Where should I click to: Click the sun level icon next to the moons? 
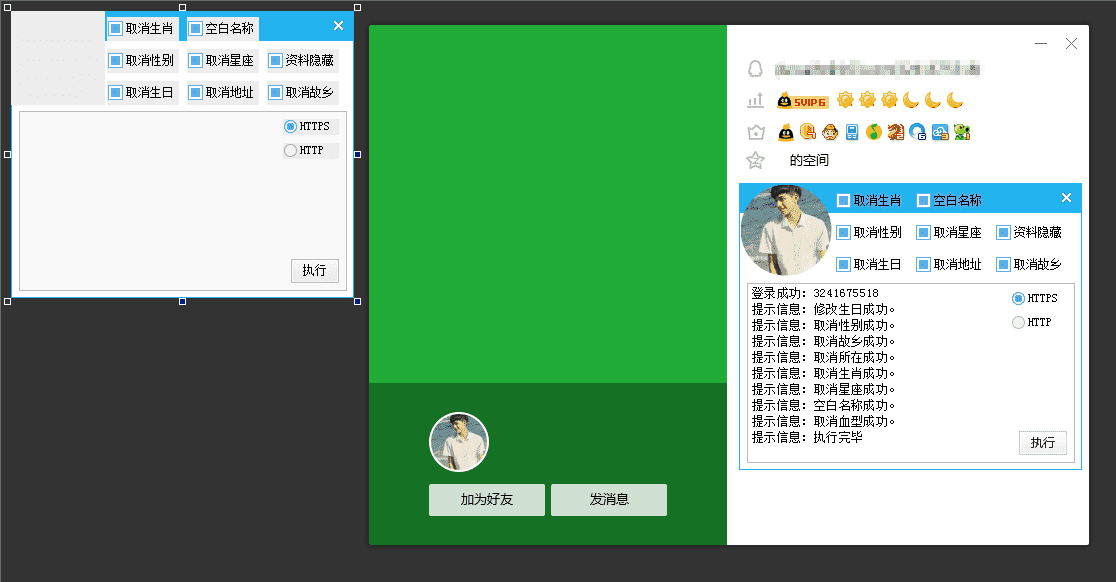889,100
